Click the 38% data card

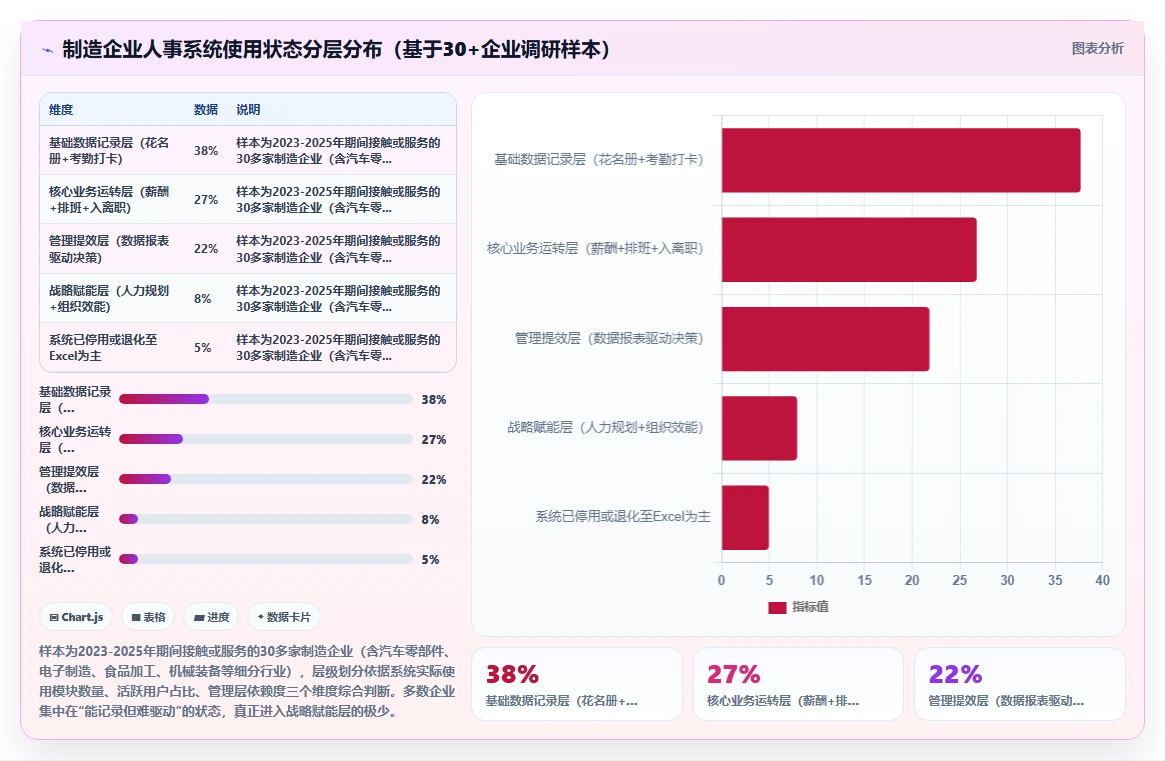[x=577, y=684]
